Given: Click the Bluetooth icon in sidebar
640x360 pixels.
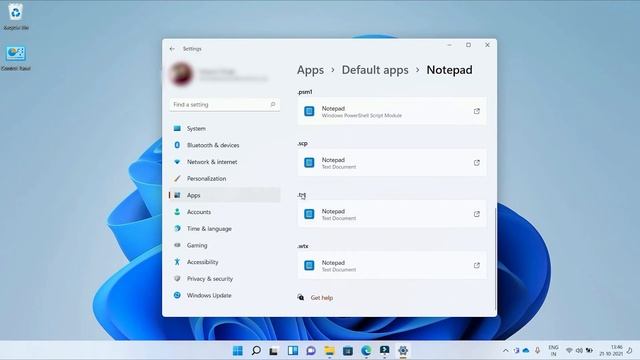Looking at the screenshot, I should click(177, 145).
